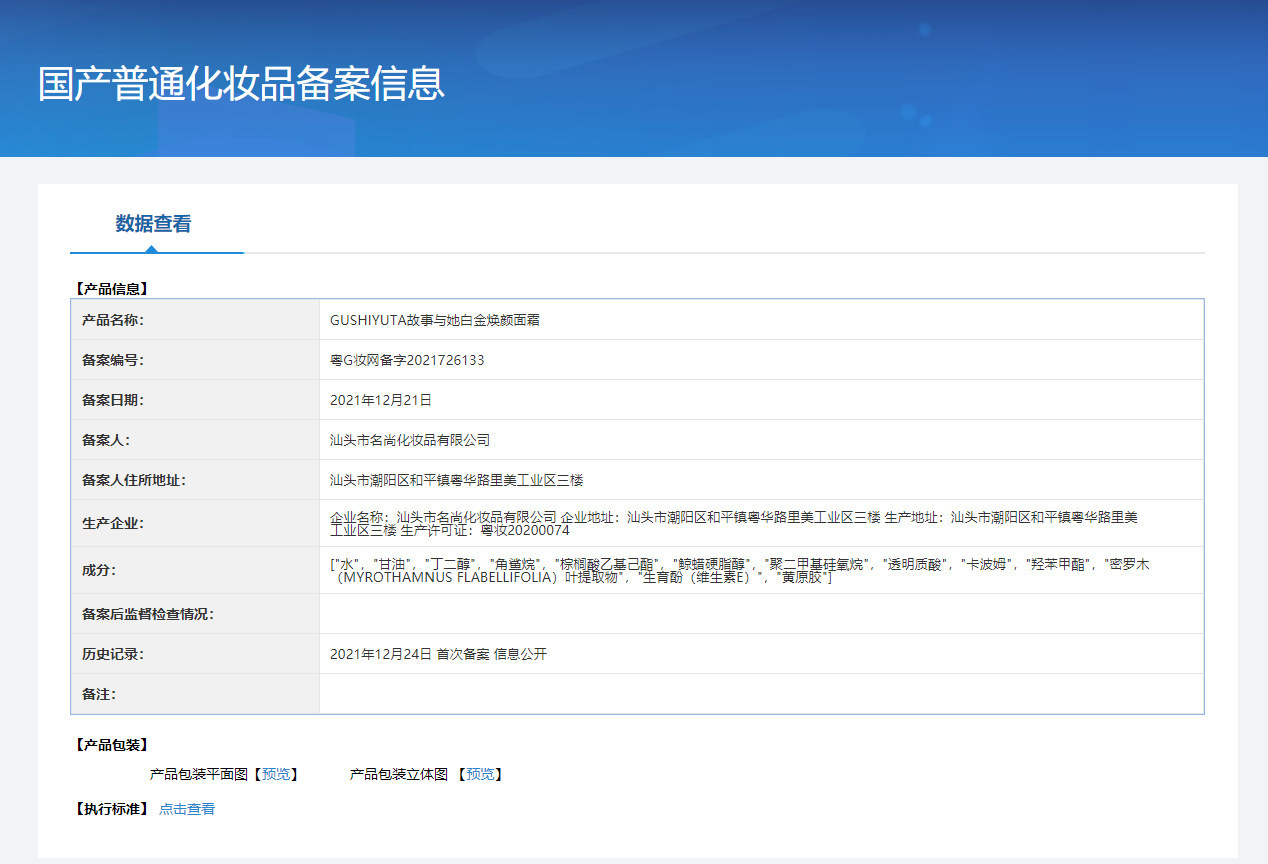Click the 备案编号 row label
This screenshot has height=864, width=1268.
coord(114,360)
